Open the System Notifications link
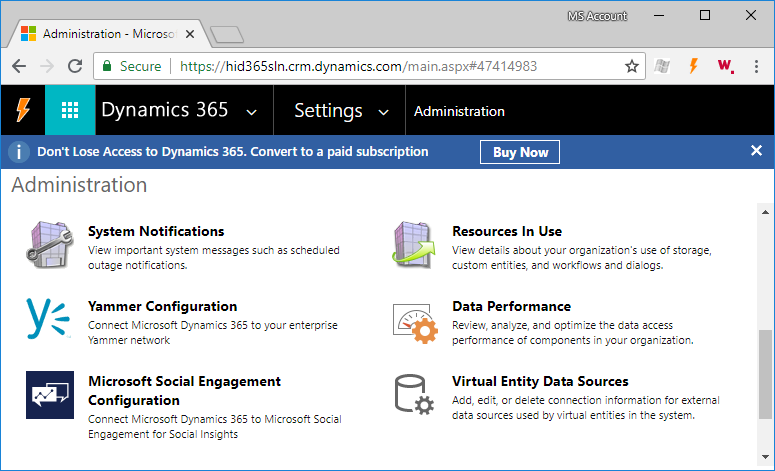 tap(156, 231)
